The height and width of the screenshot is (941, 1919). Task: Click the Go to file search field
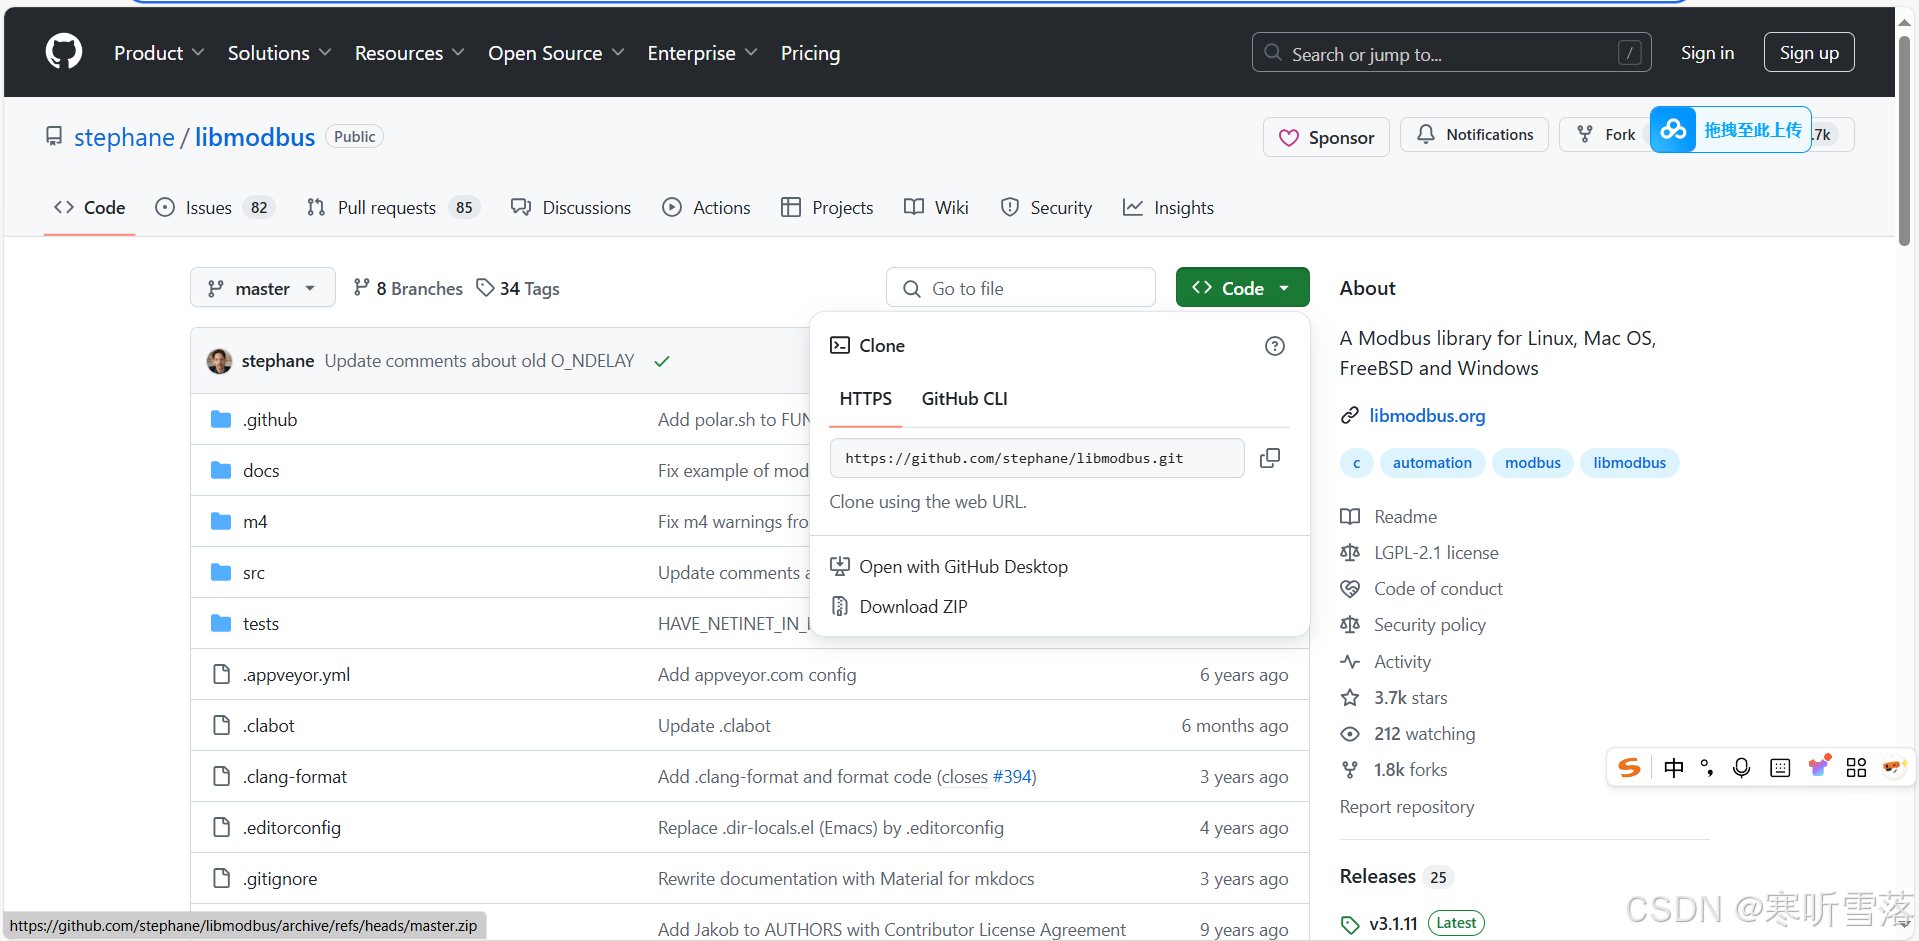(1021, 288)
